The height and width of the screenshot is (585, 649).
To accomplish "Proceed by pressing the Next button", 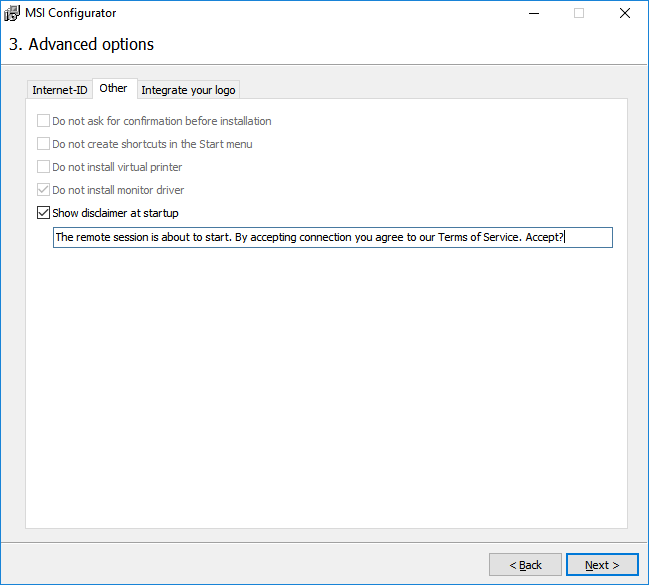I will [x=601, y=565].
